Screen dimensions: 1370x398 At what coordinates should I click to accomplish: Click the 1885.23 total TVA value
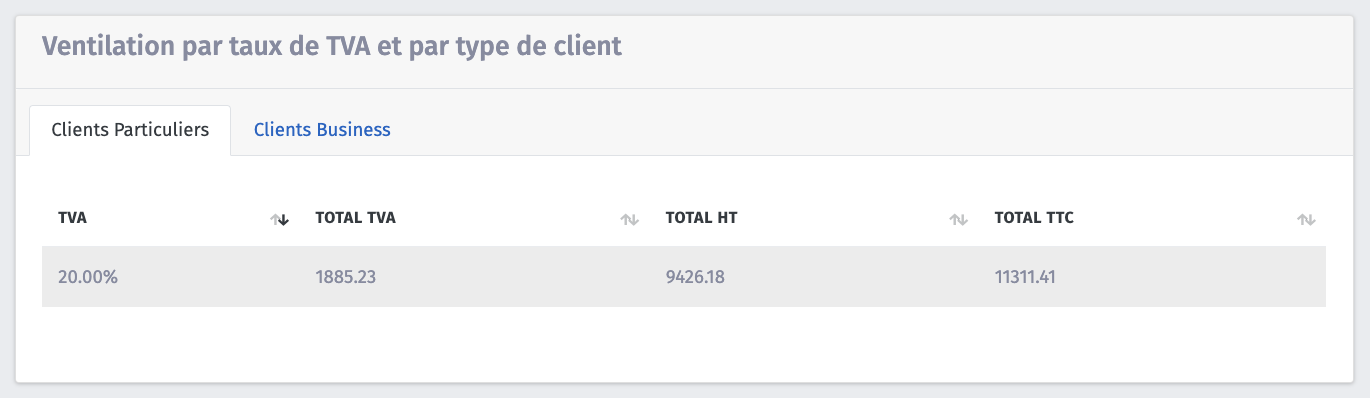click(345, 277)
